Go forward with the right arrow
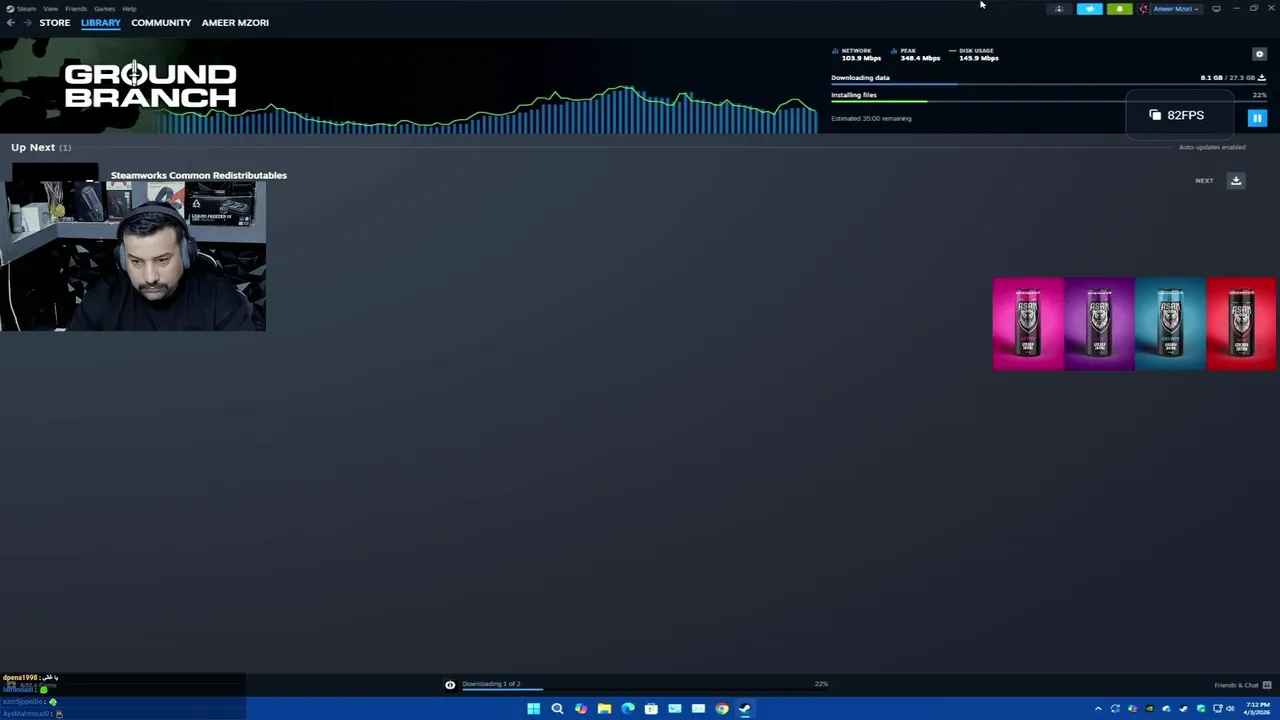Screen dimensions: 1280x720 tap(27, 22)
